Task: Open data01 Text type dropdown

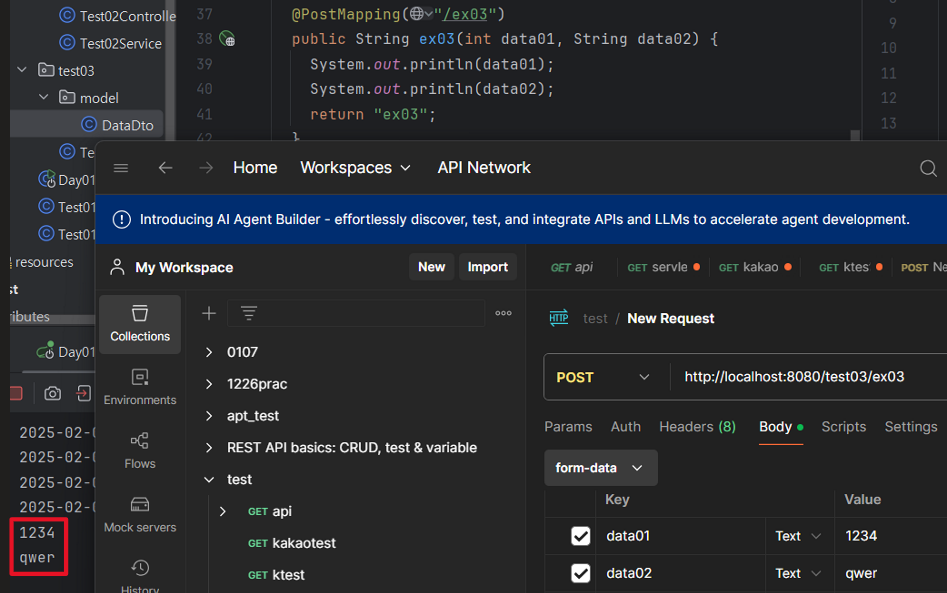Action: tap(798, 536)
